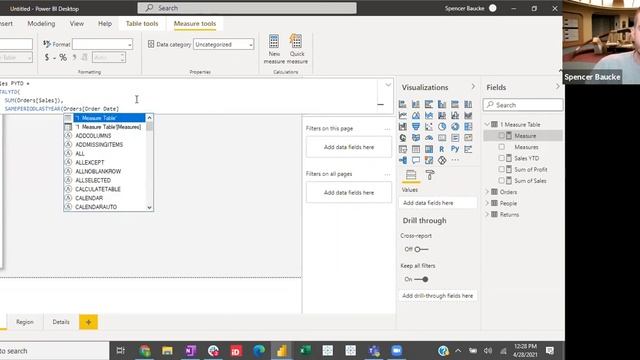Open the Modeling ribbon tab
The image size is (640, 360).
point(41,24)
